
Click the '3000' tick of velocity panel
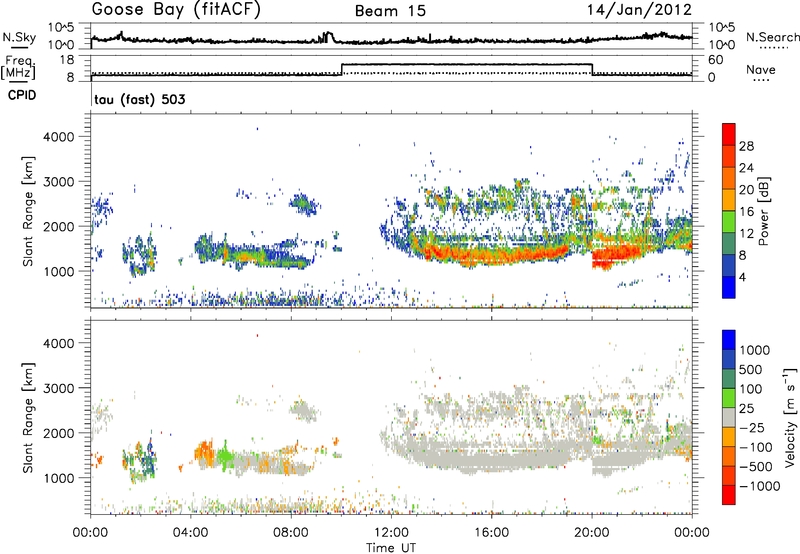(x=59, y=388)
